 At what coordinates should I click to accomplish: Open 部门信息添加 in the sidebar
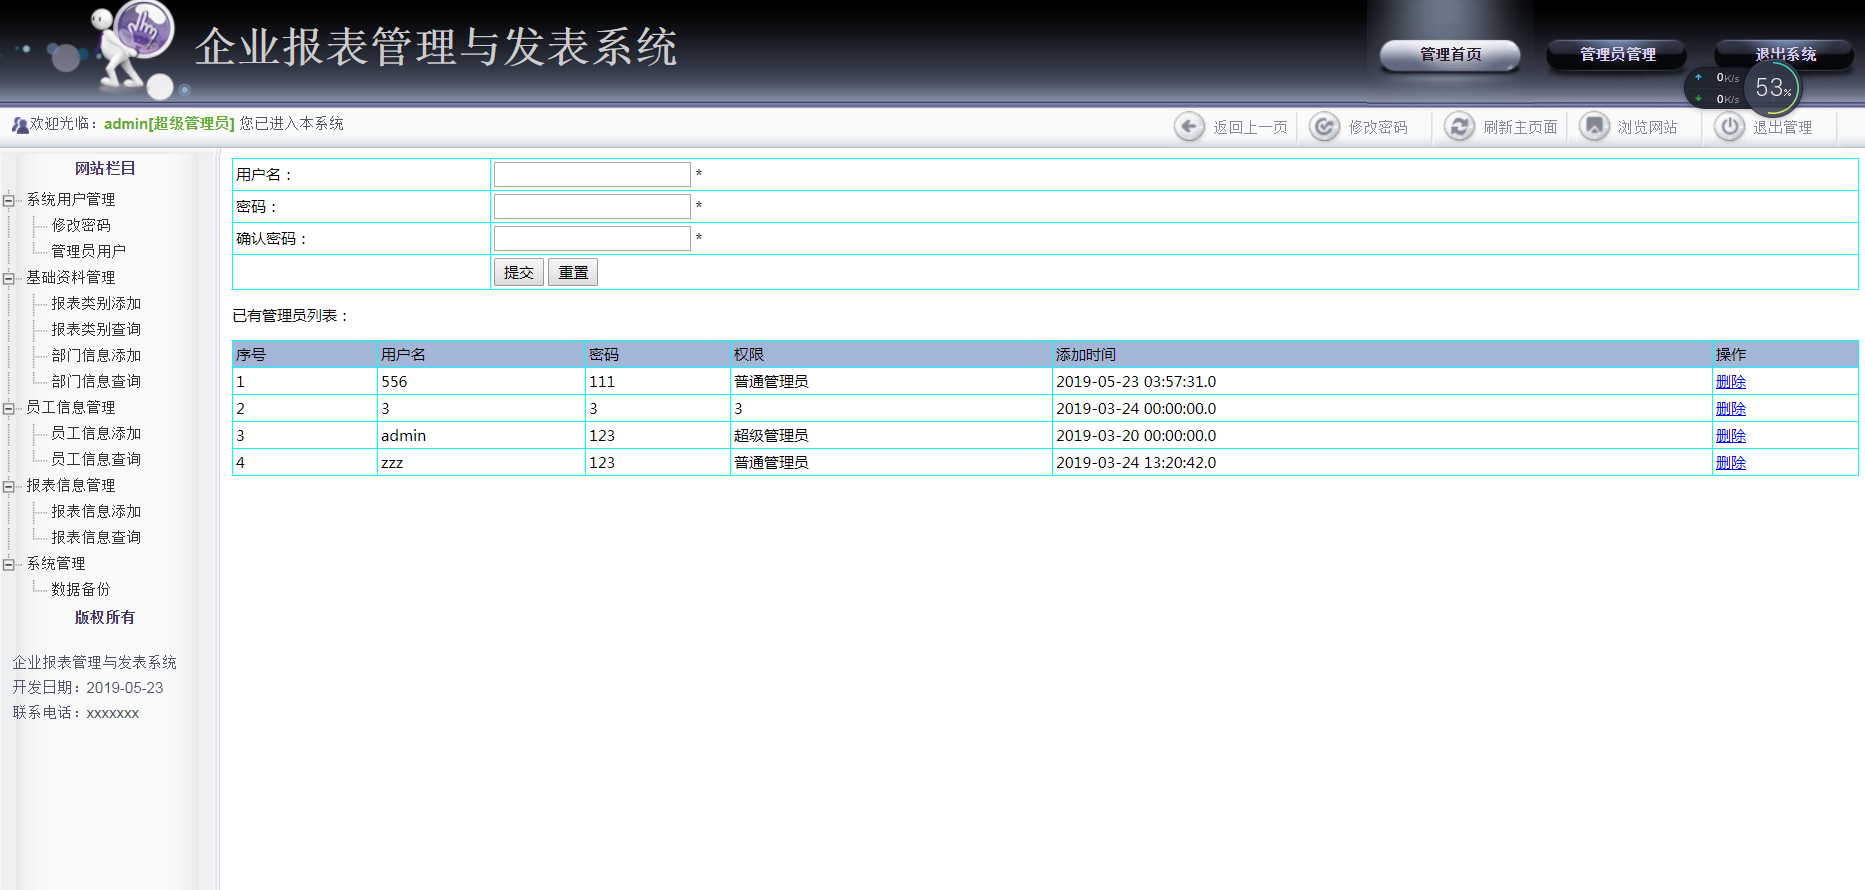[x=96, y=355]
